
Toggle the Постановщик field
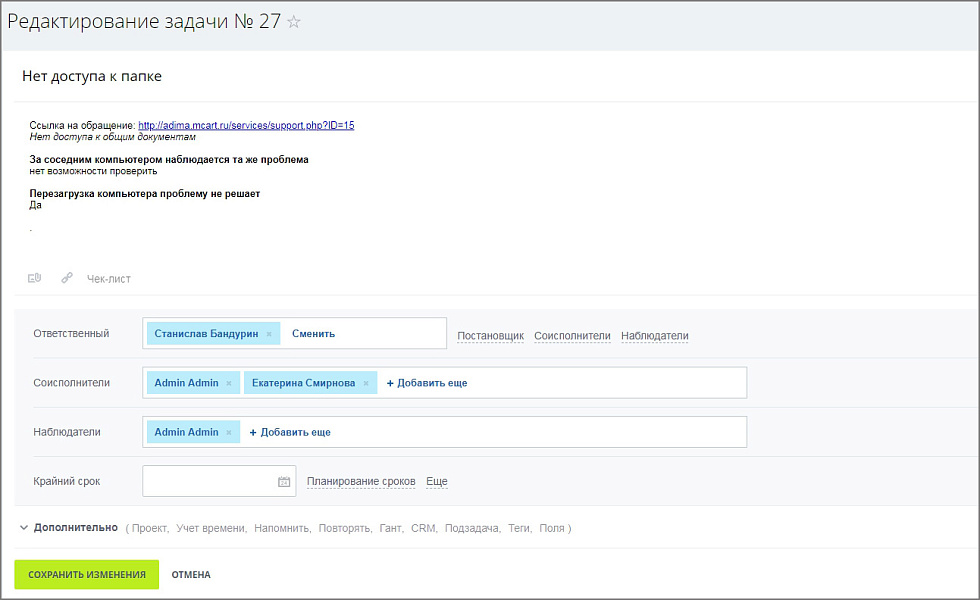[x=490, y=336]
